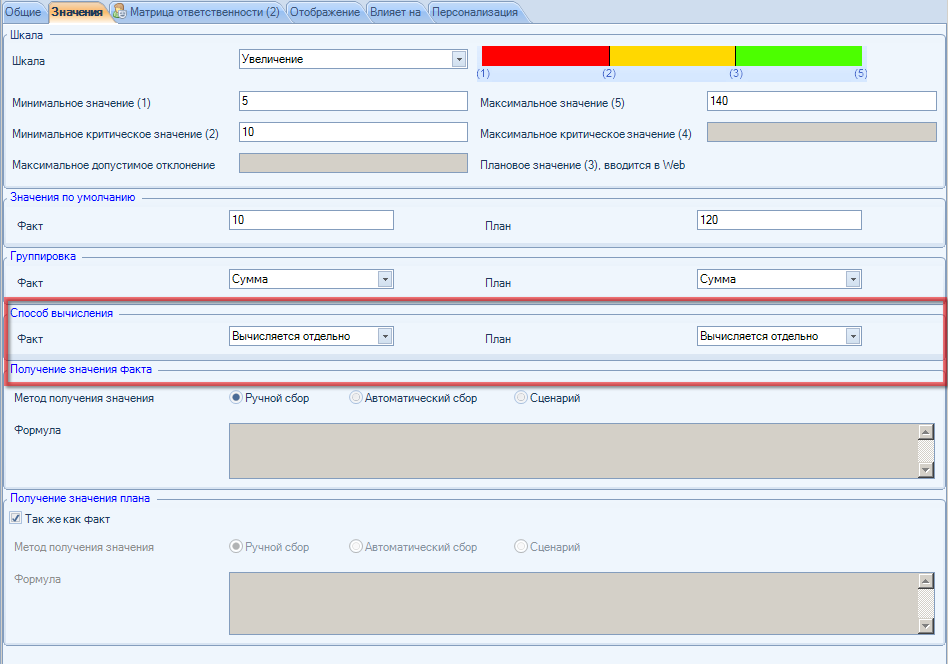Choose Сценарий method for факт value

(x=521, y=398)
